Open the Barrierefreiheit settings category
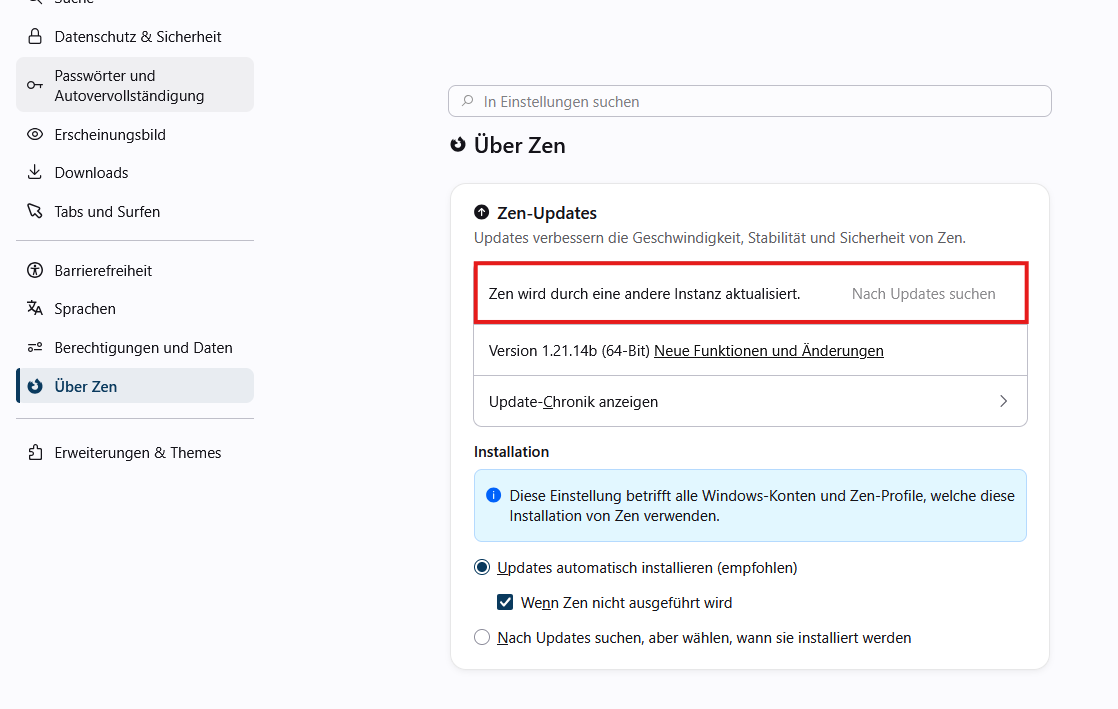This screenshot has height=709, width=1118. 135,270
